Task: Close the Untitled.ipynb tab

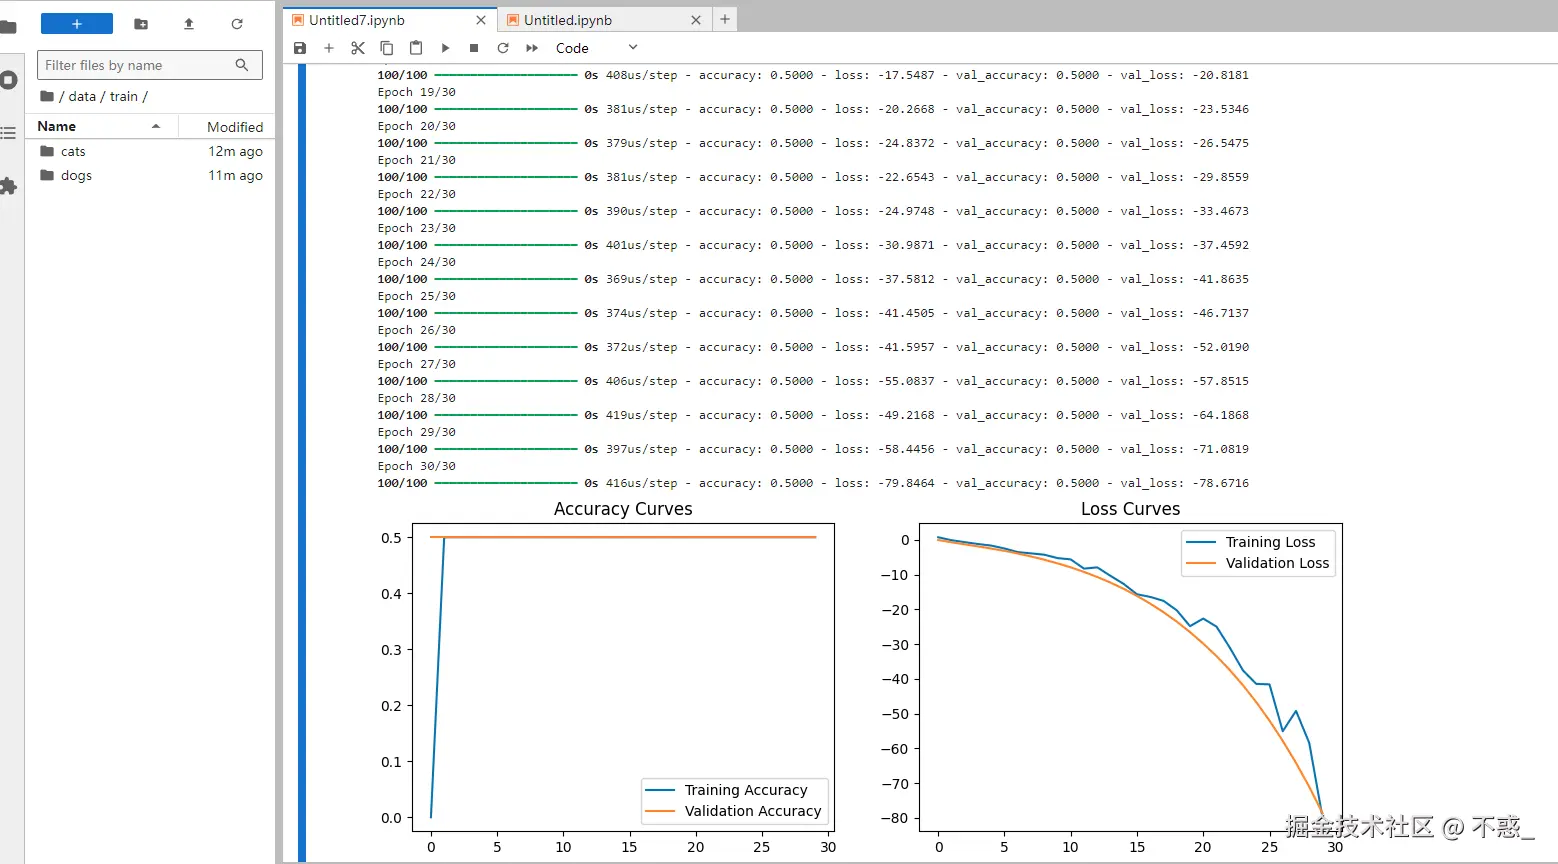Action: click(x=696, y=20)
